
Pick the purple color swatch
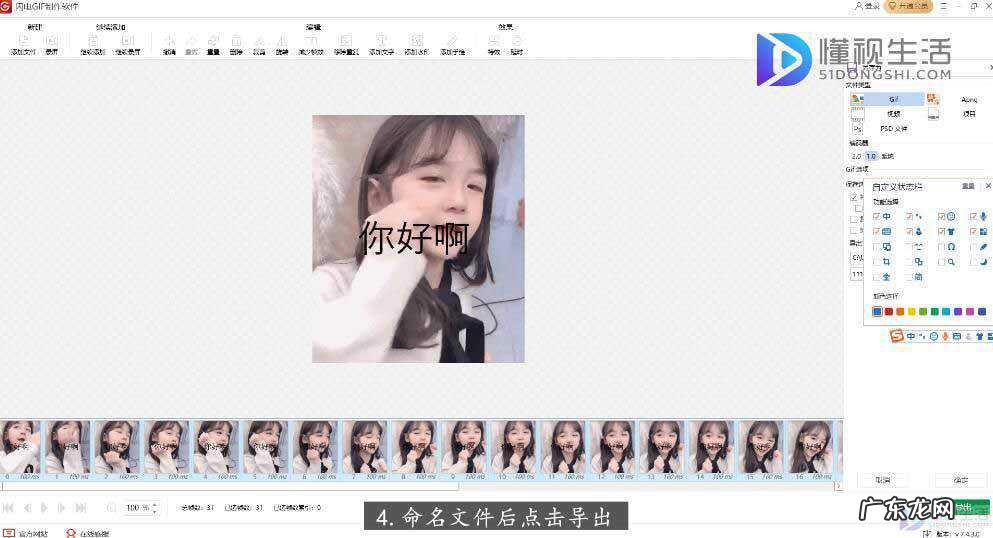coord(958,311)
